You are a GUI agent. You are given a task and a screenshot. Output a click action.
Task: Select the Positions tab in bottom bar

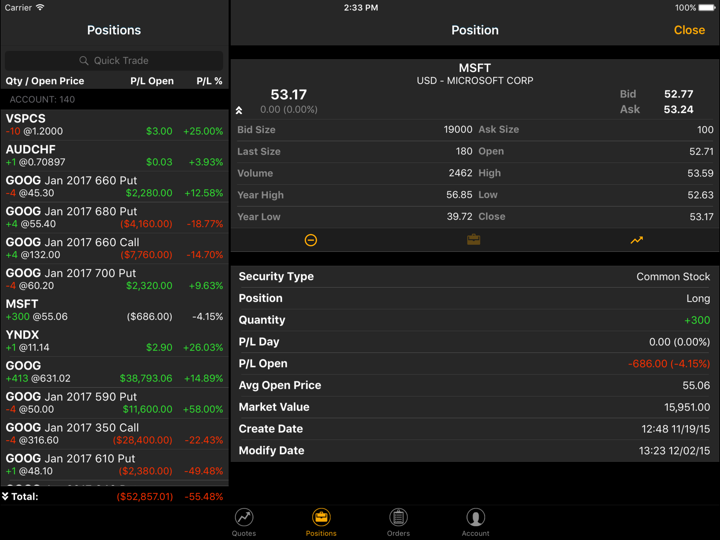(x=321, y=522)
